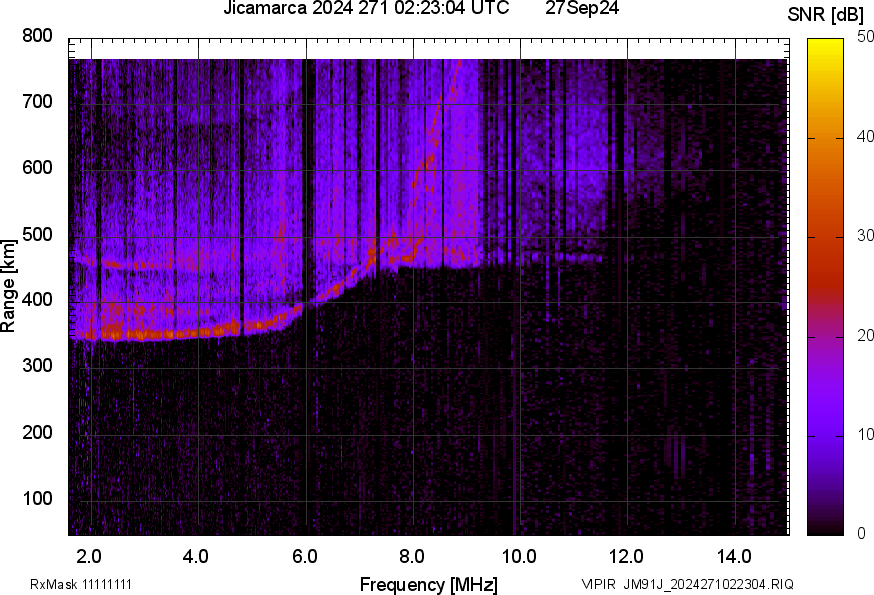Click the 8.0 frequency tick label
The image size is (874, 595).
[x=412, y=555]
